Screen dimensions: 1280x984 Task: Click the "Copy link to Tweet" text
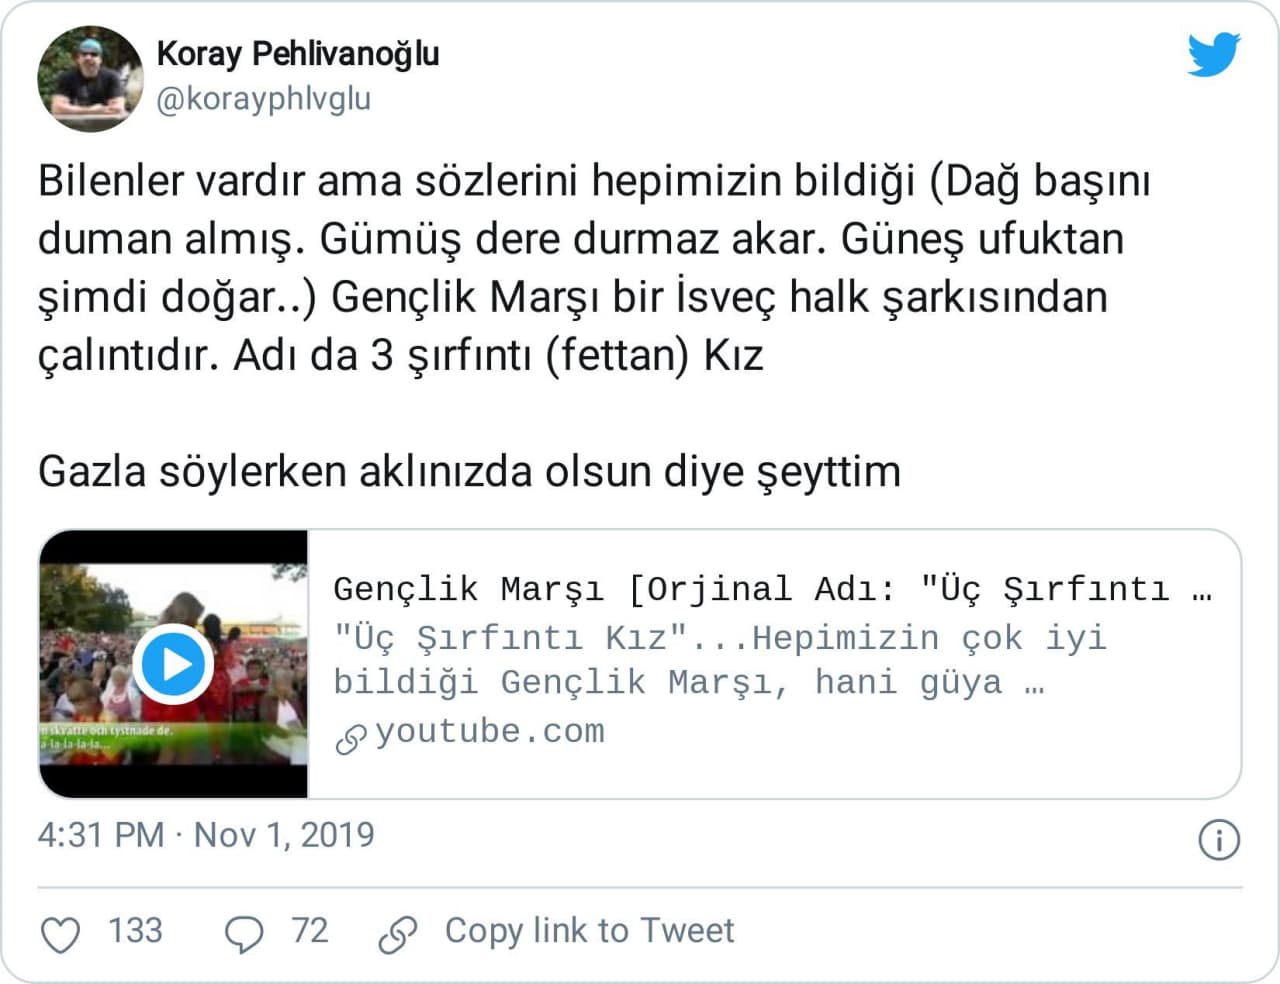tap(589, 931)
